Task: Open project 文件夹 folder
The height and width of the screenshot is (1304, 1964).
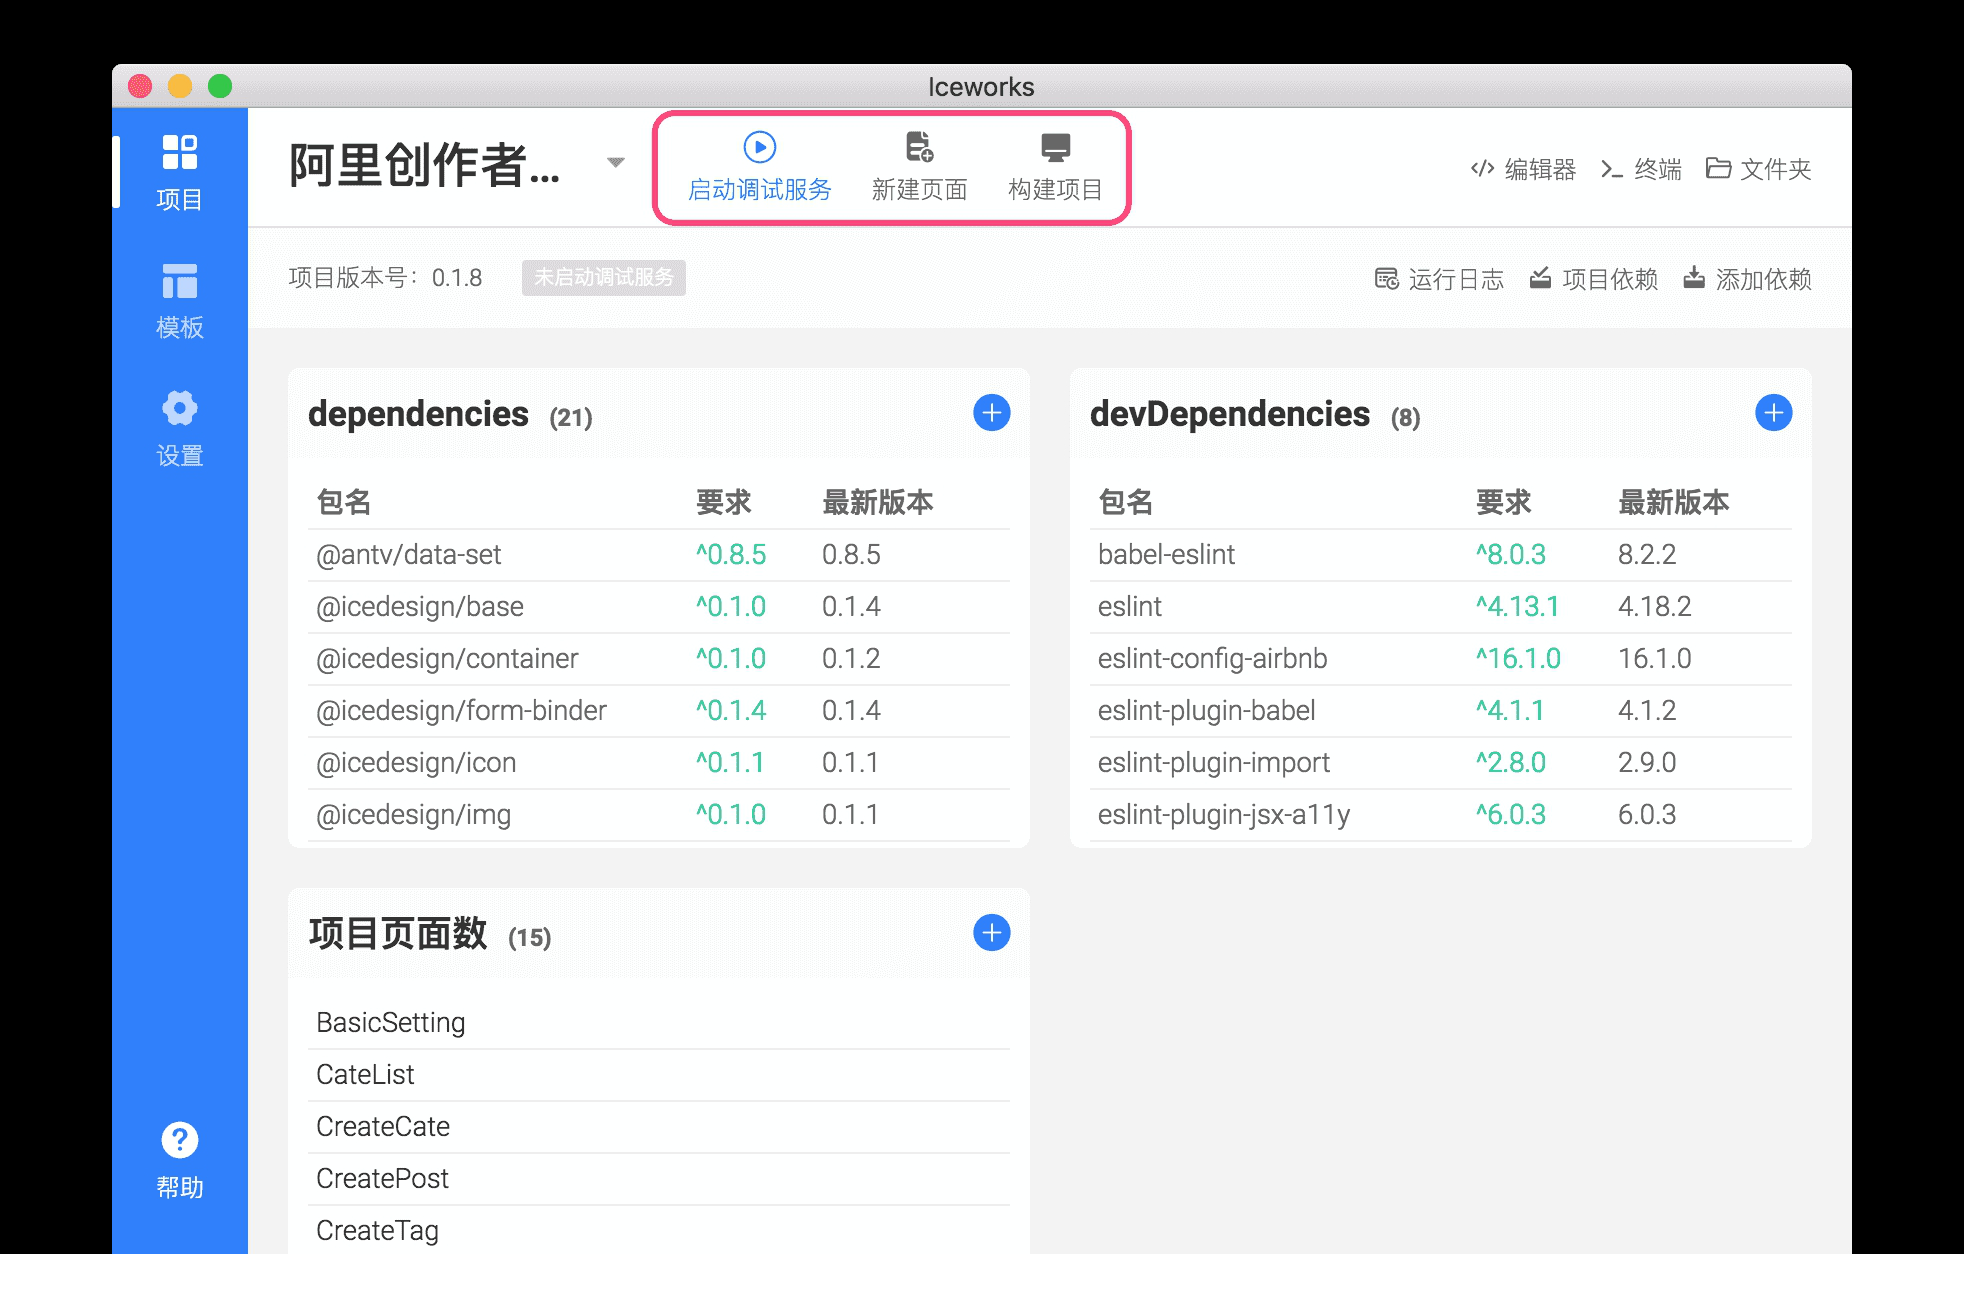Action: click(x=1759, y=169)
